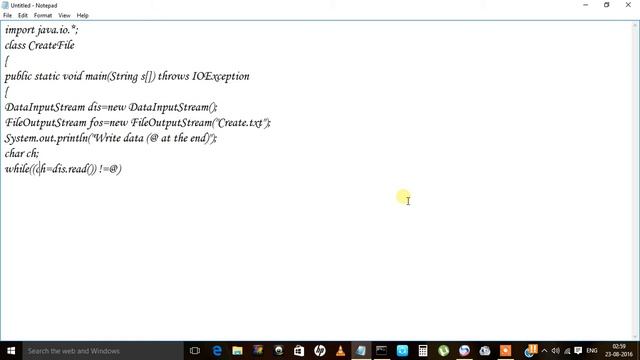Open the Format menu
The width and height of the screenshot is (640, 360).
point(43,16)
